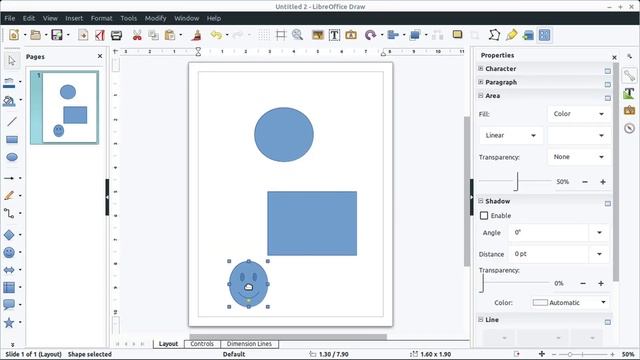Click the blue rectangle shape on canvas
640x360 pixels.
click(312, 223)
